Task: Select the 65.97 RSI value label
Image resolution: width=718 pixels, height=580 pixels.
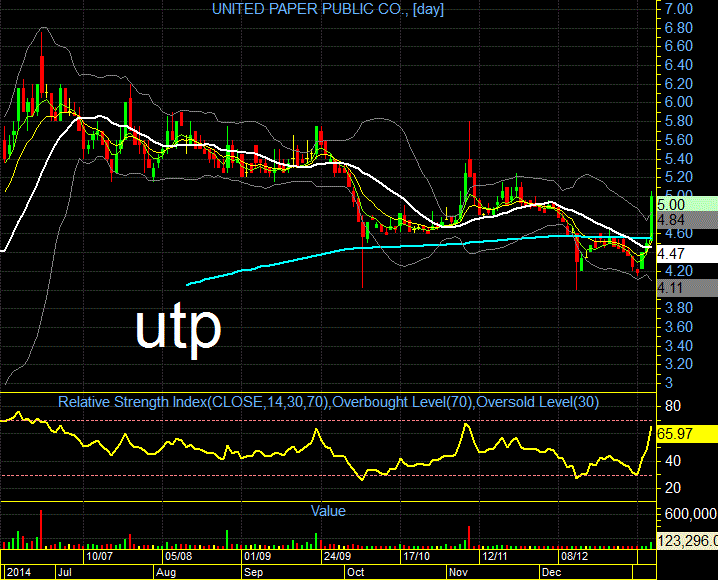Action: coord(687,434)
